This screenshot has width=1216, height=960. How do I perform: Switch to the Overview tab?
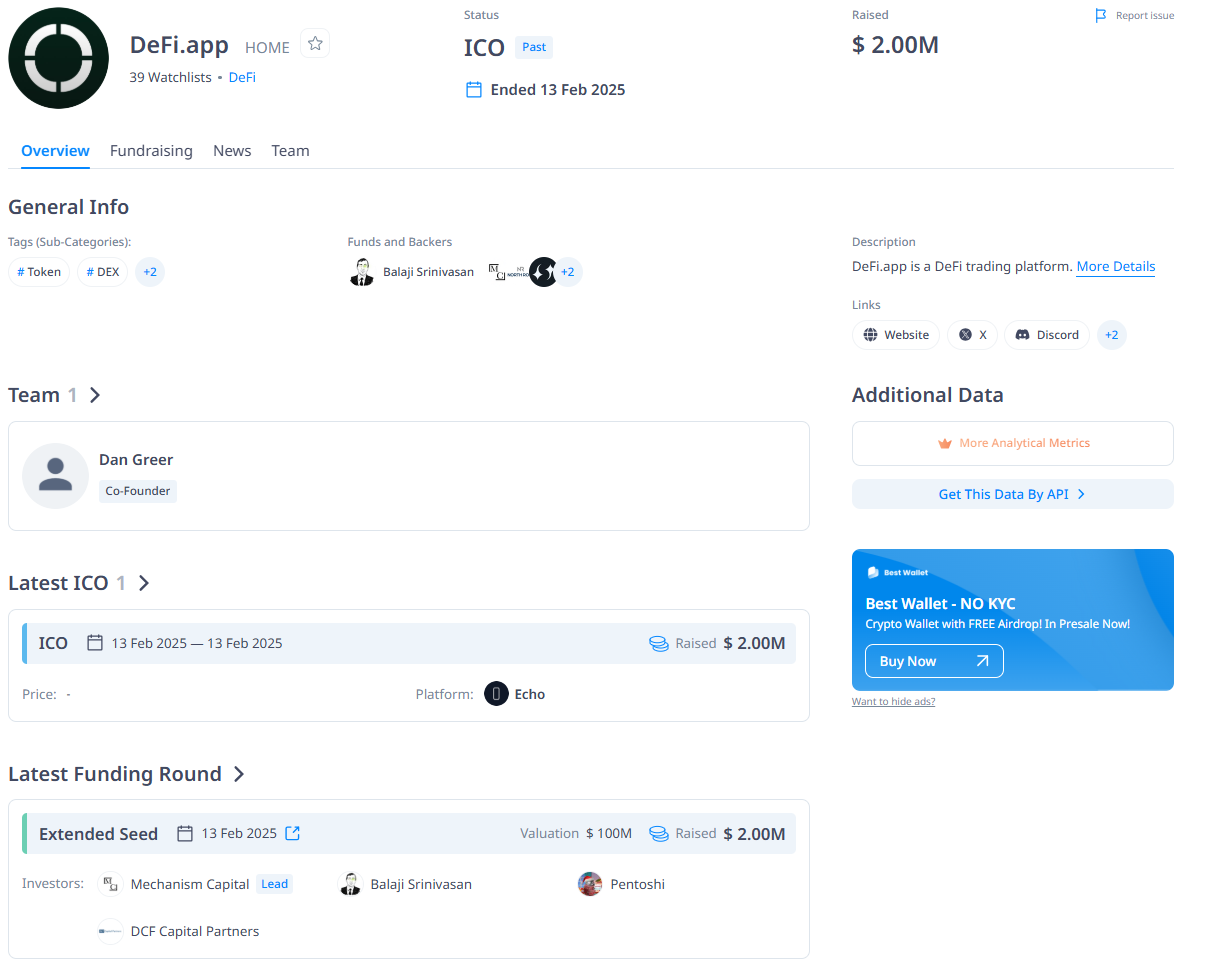[x=55, y=151]
